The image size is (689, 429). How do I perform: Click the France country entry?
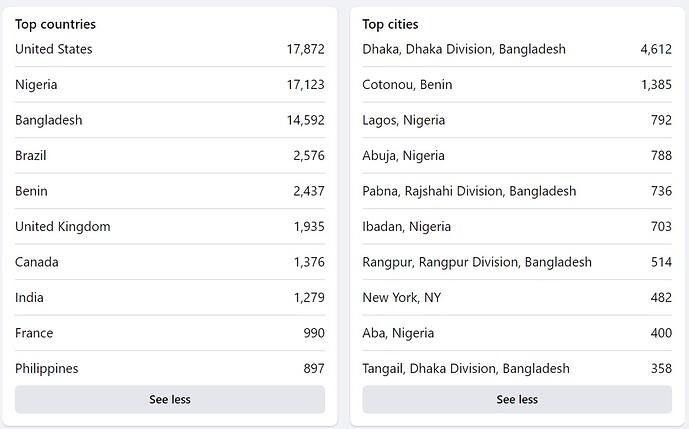pyautogui.click(x=170, y=333)
